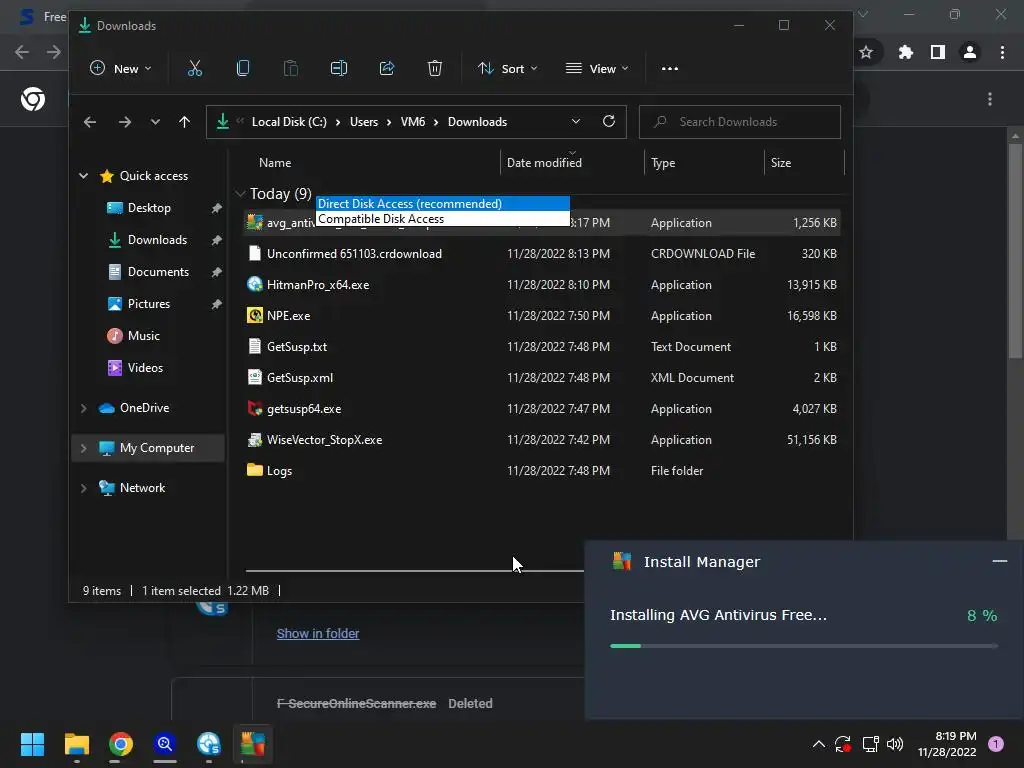Select Direct Disk Access (recommended) option

[x=443, y=204]
